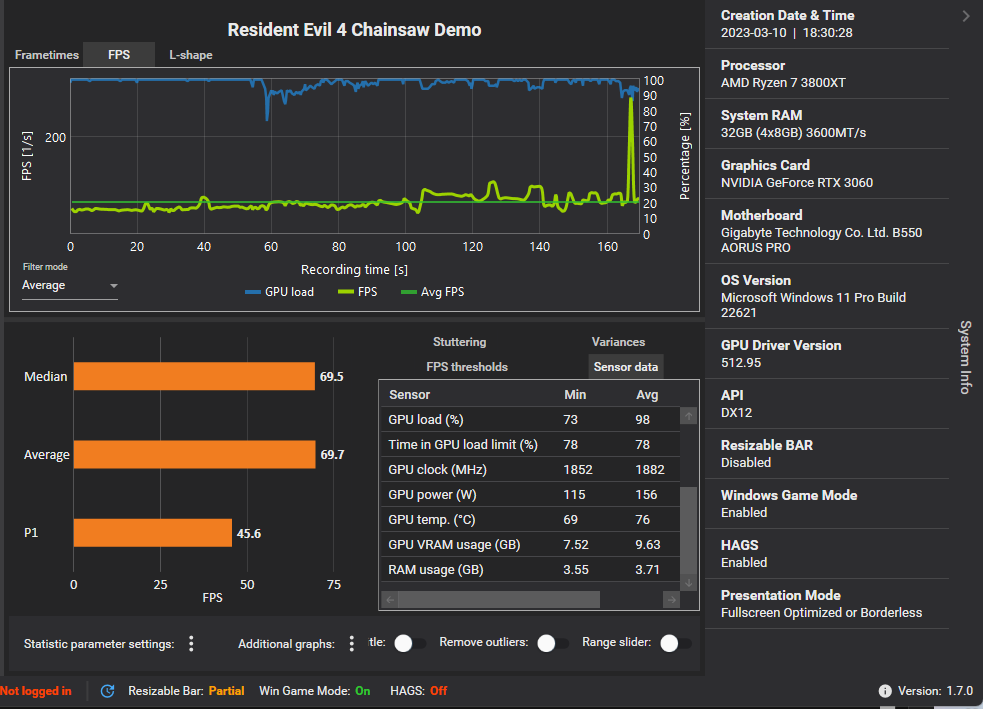Click the P1 orange bar
This screenshot has width=983, height=709.
[x=153, y=533]
